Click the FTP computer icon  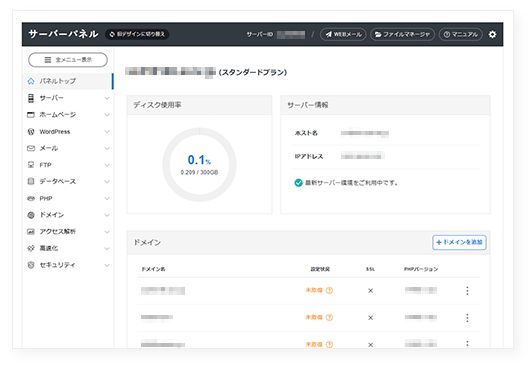[x=31, y=165]
